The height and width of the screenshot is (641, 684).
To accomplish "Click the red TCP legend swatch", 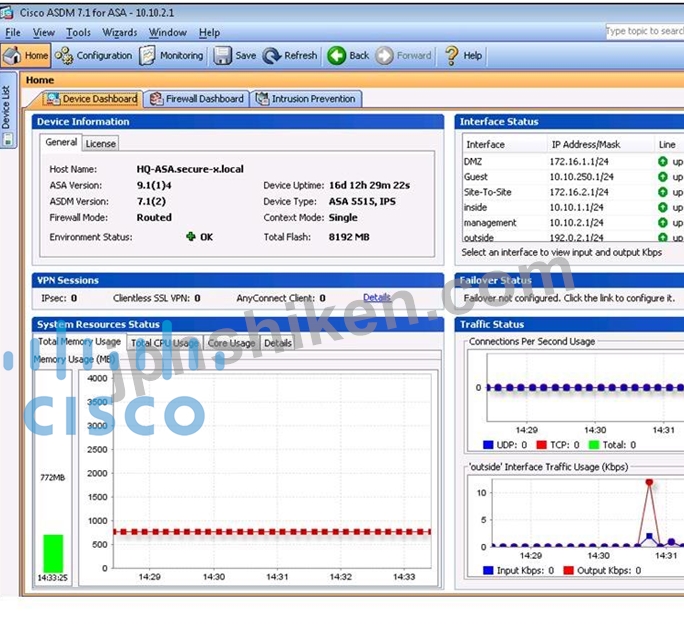I will click(x=541, y=445).
